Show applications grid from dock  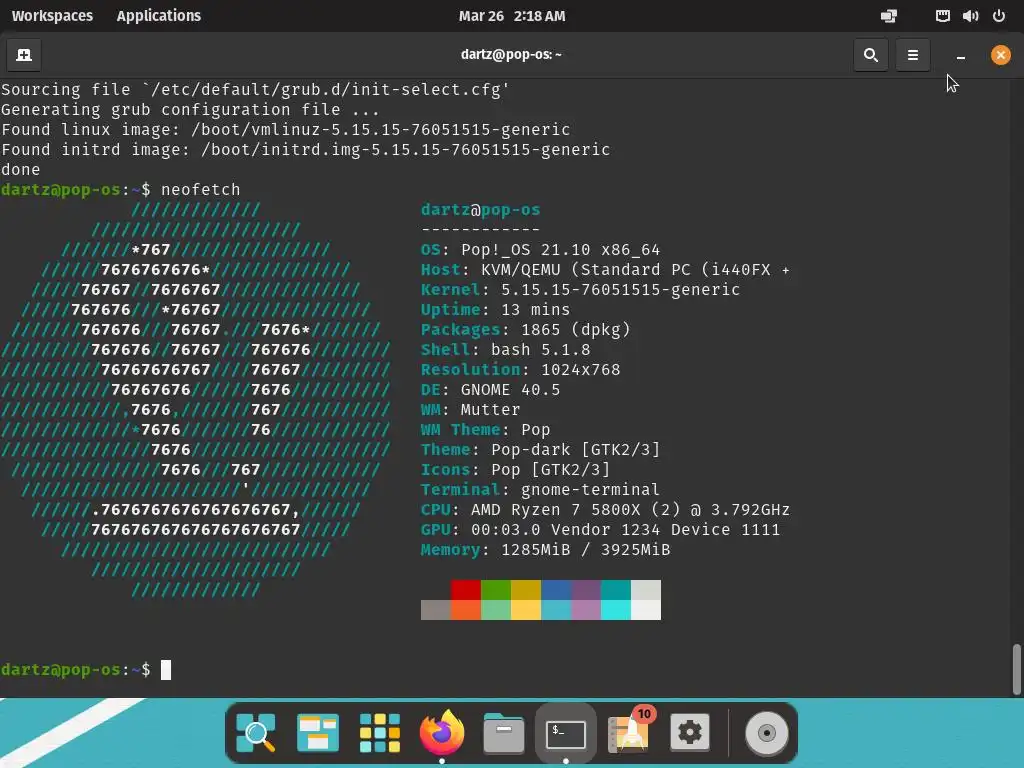(x=379, y=733)
